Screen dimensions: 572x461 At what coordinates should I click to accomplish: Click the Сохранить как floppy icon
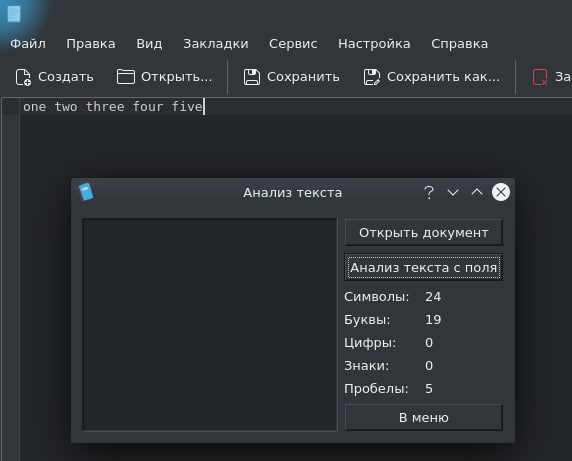click(x=372, y=77)
